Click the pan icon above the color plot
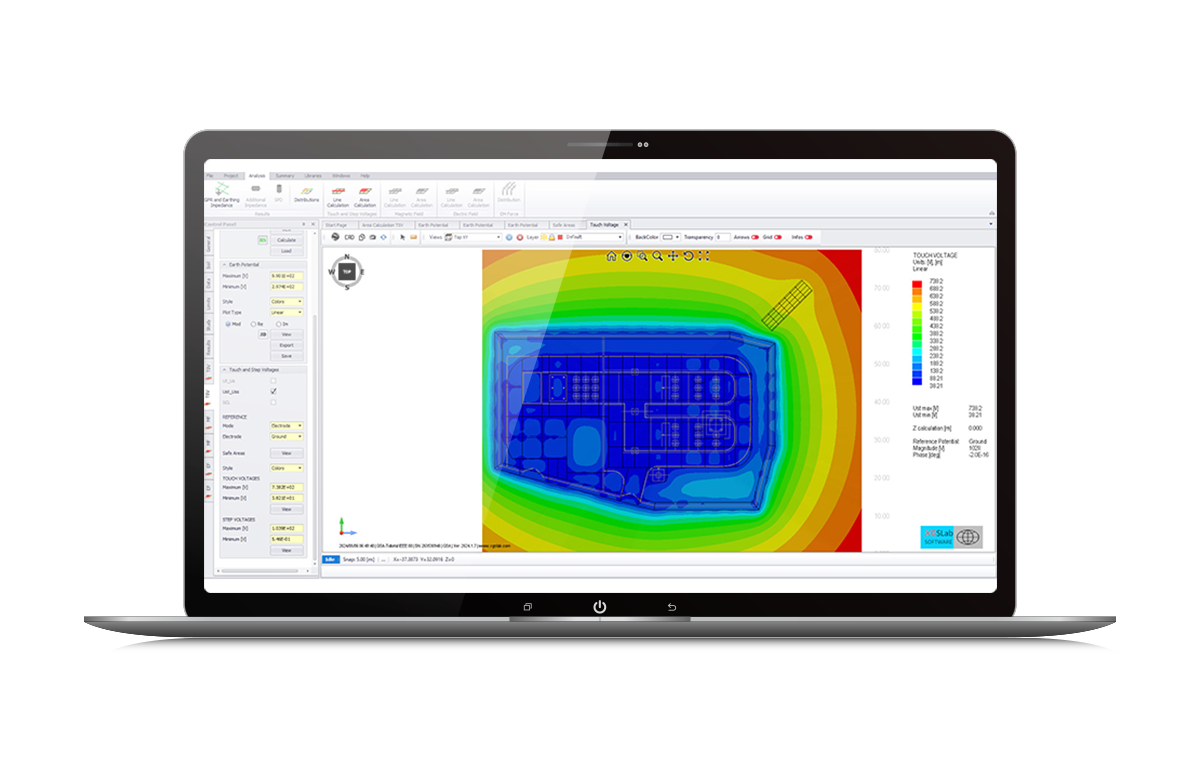Image resolution: width=1200 pixels, height=780 pixels. point(673,256)
